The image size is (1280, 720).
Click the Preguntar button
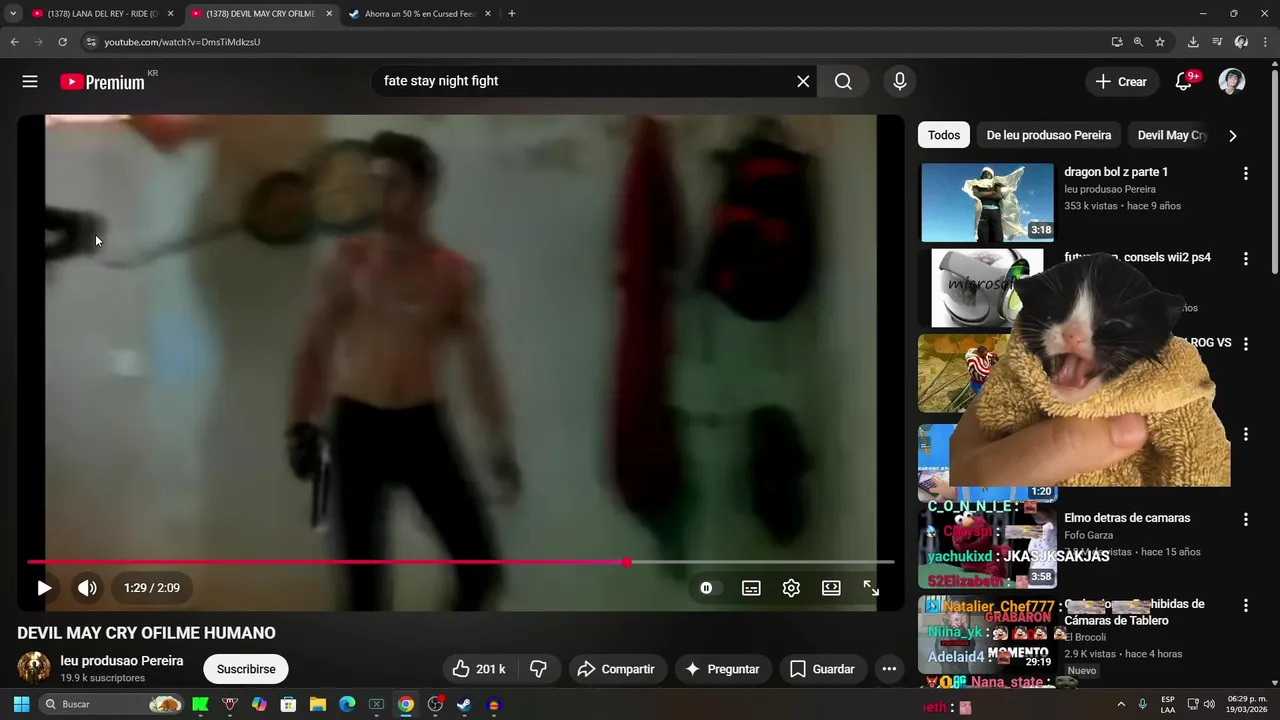pyautogui.click(x=723, y=669)
